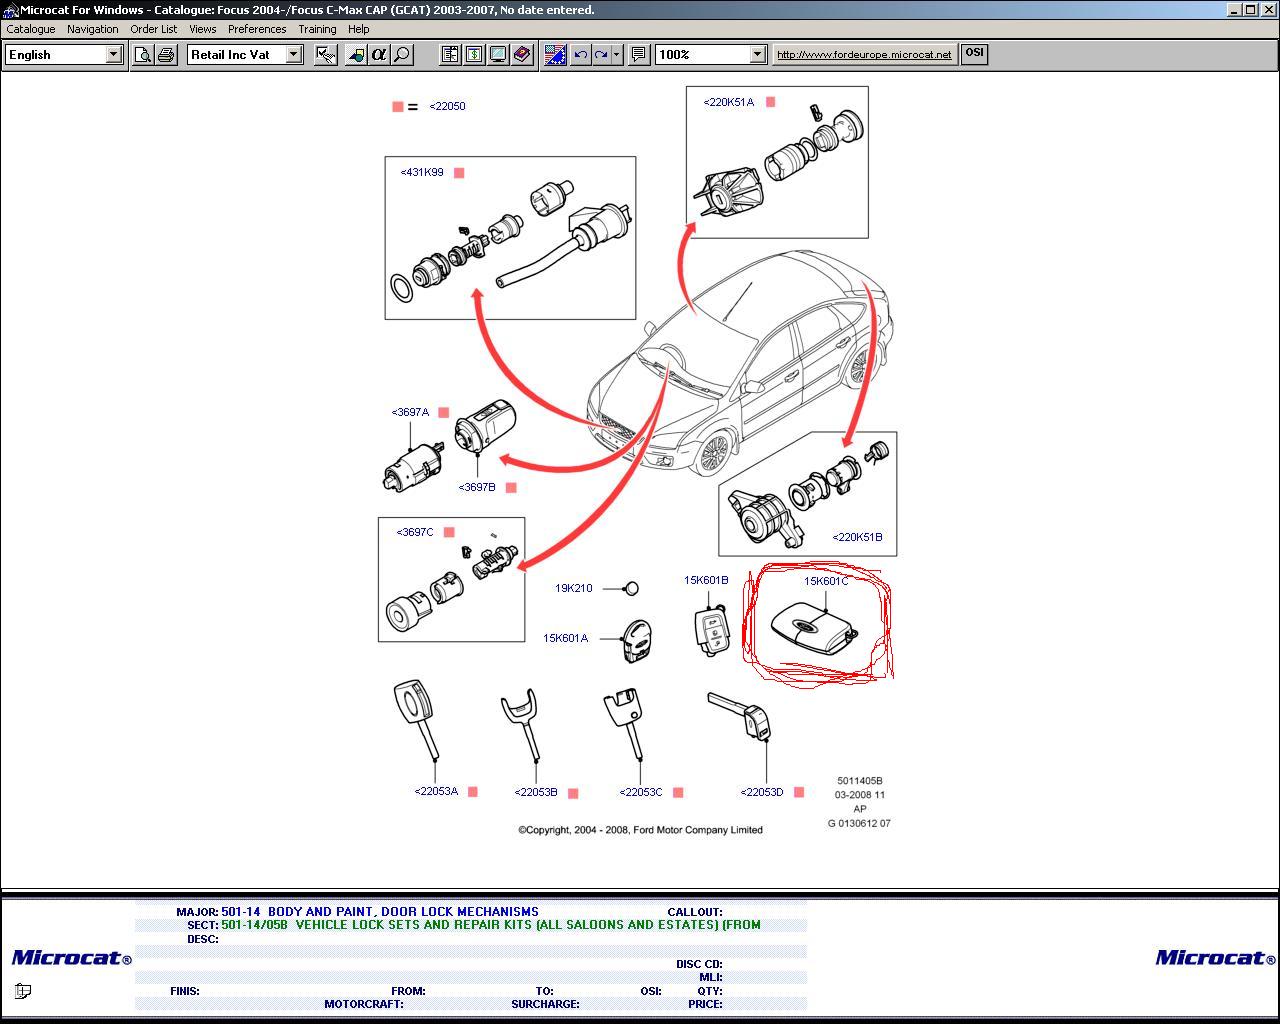Click pink square next to 431K99
This screenshot has width=1280, height=1024.
click(x=459, y=173)
